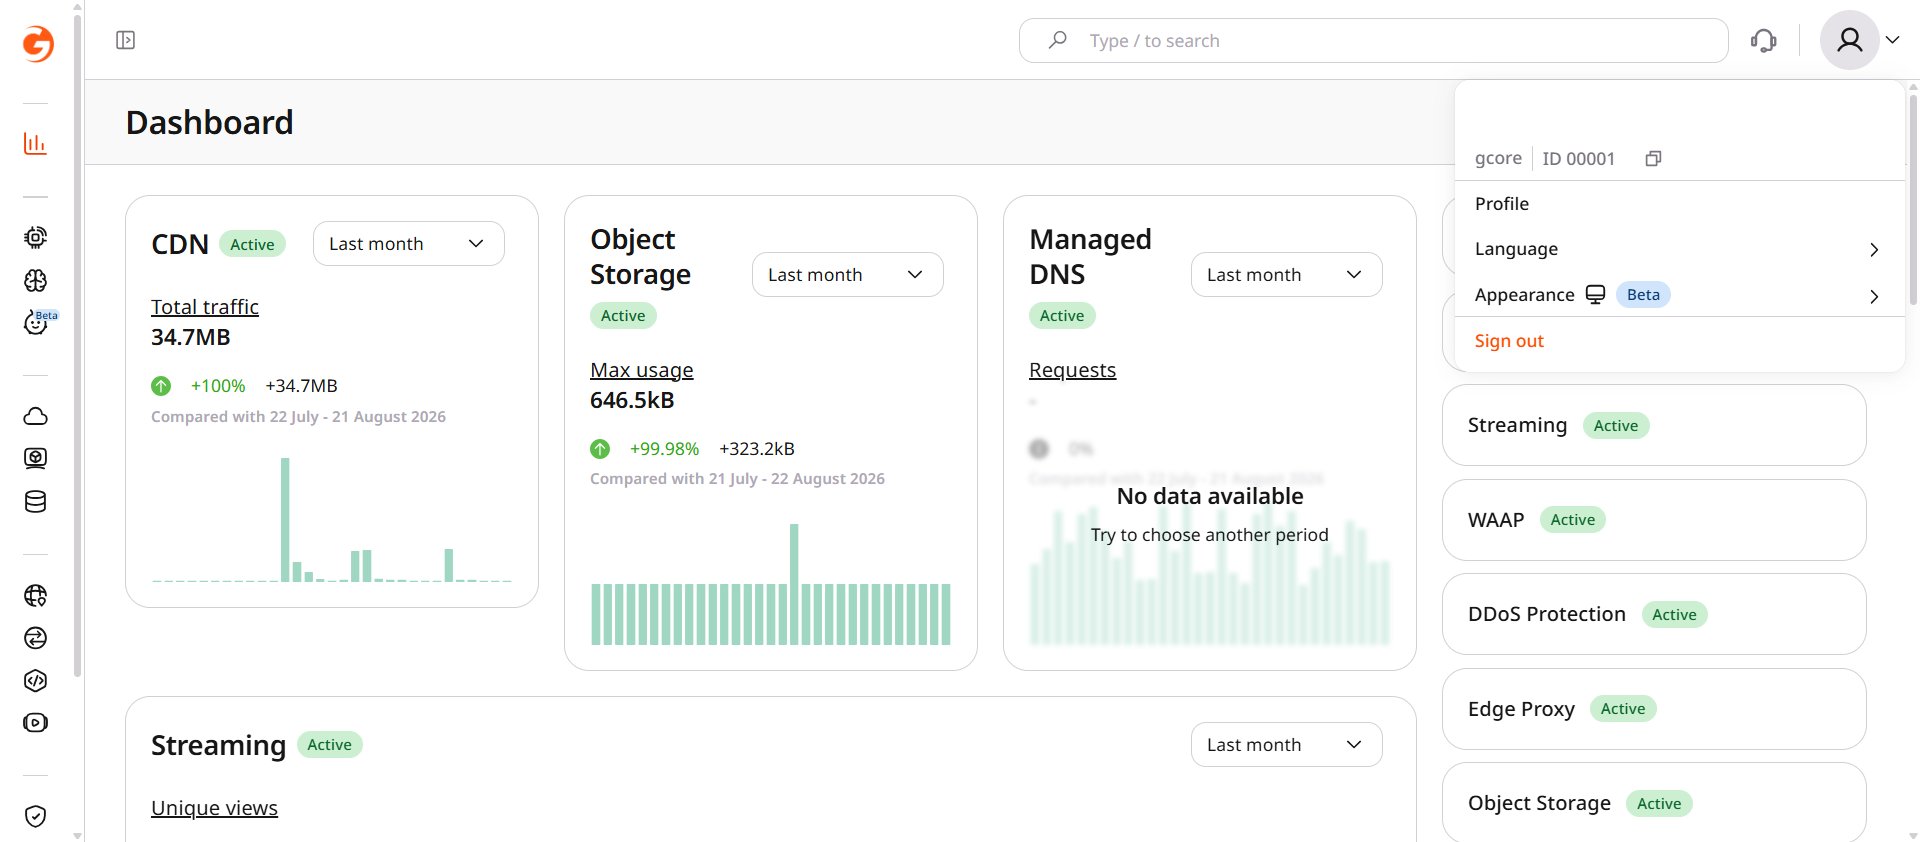The image size is (1920, 842).
Task: Open the Total traffic link
Action: pyautogui.click(x=205, y=307)
